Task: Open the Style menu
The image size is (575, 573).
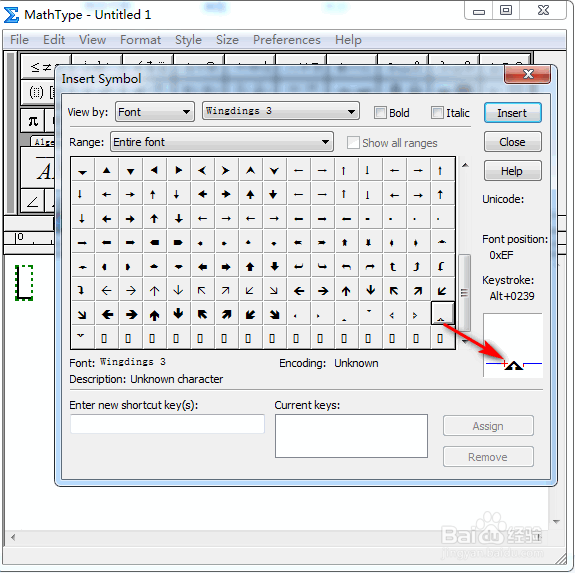Action: pyautogui.click(x=188, y=40)
